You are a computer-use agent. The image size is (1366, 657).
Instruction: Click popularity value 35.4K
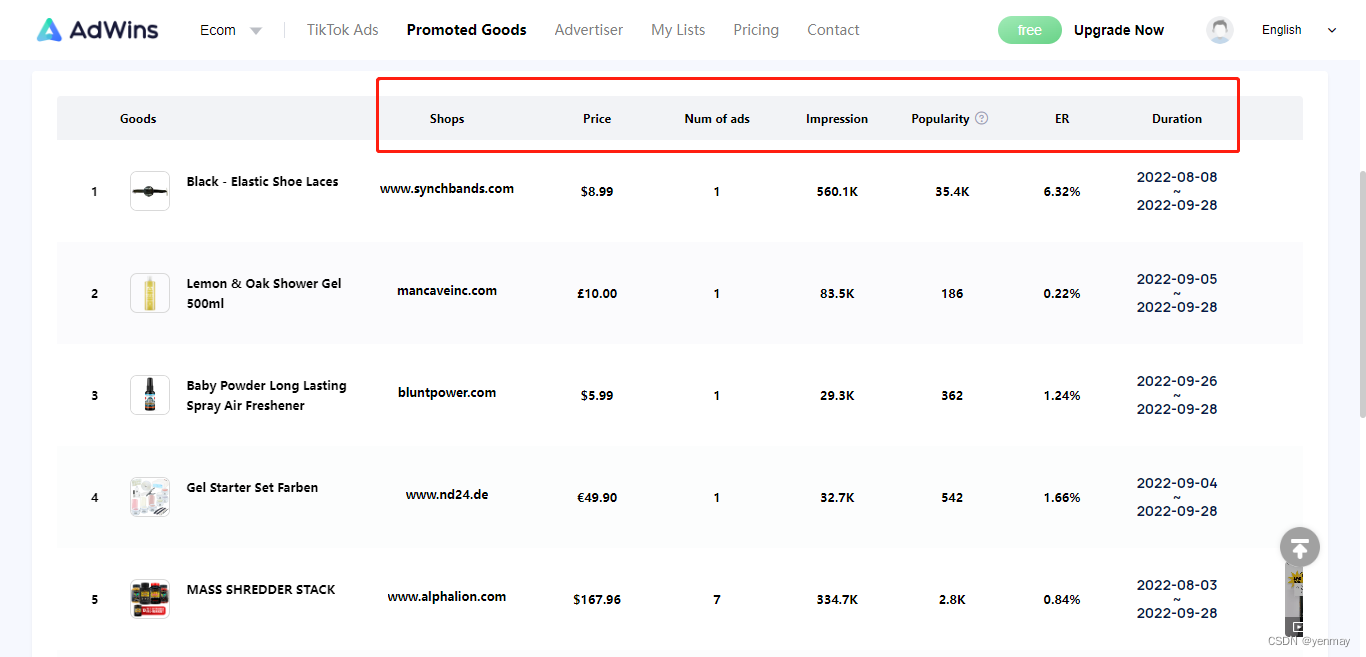pos(952,192)
